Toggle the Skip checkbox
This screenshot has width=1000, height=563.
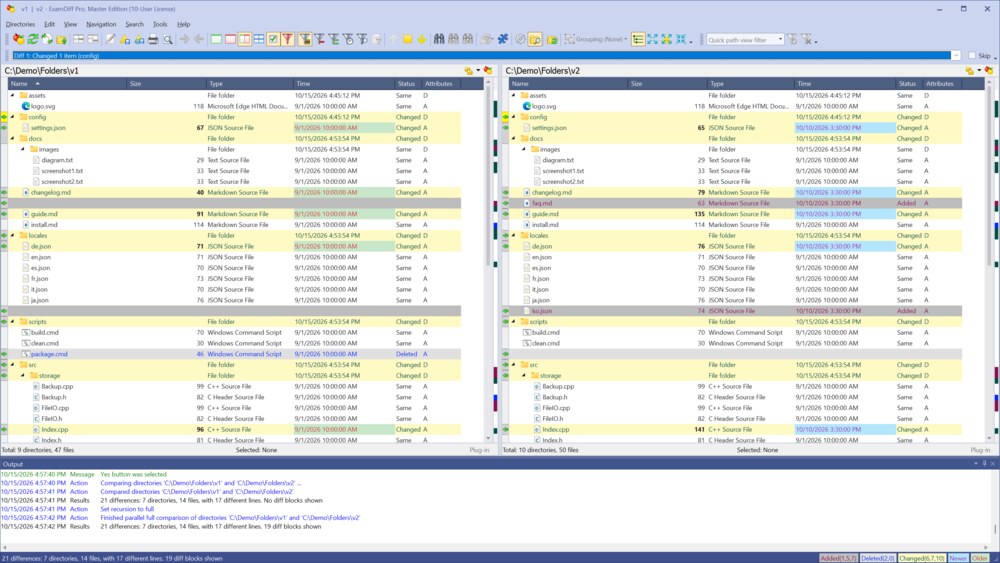[972, 55]
